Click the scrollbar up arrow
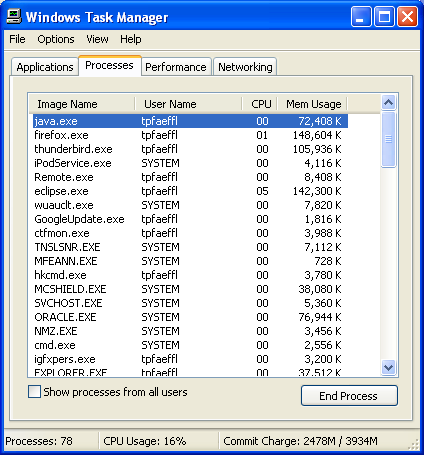 click(389, 103)
